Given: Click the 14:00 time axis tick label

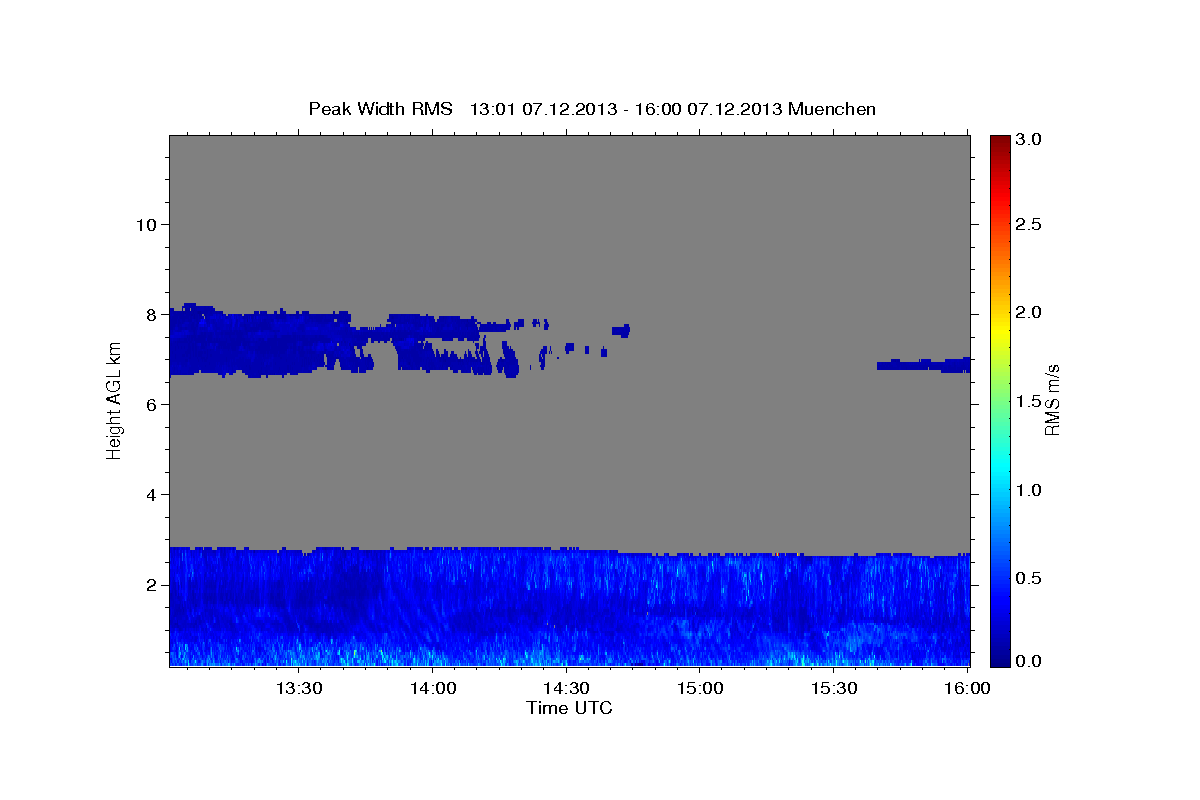Looking at the screenshot, I should point(433,688).
